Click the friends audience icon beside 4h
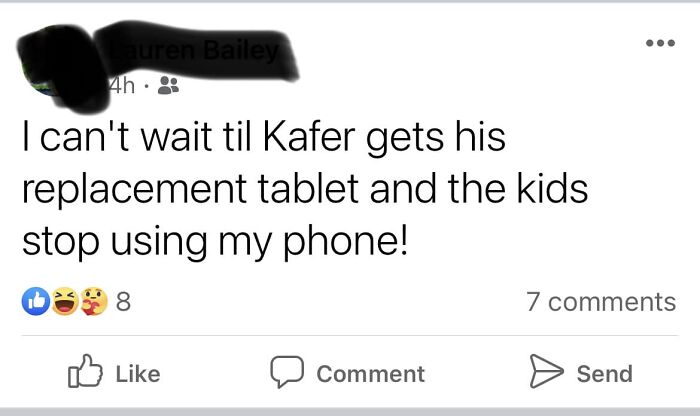The height and width of the screenshot is (416, 700). (x=169, y=85)
